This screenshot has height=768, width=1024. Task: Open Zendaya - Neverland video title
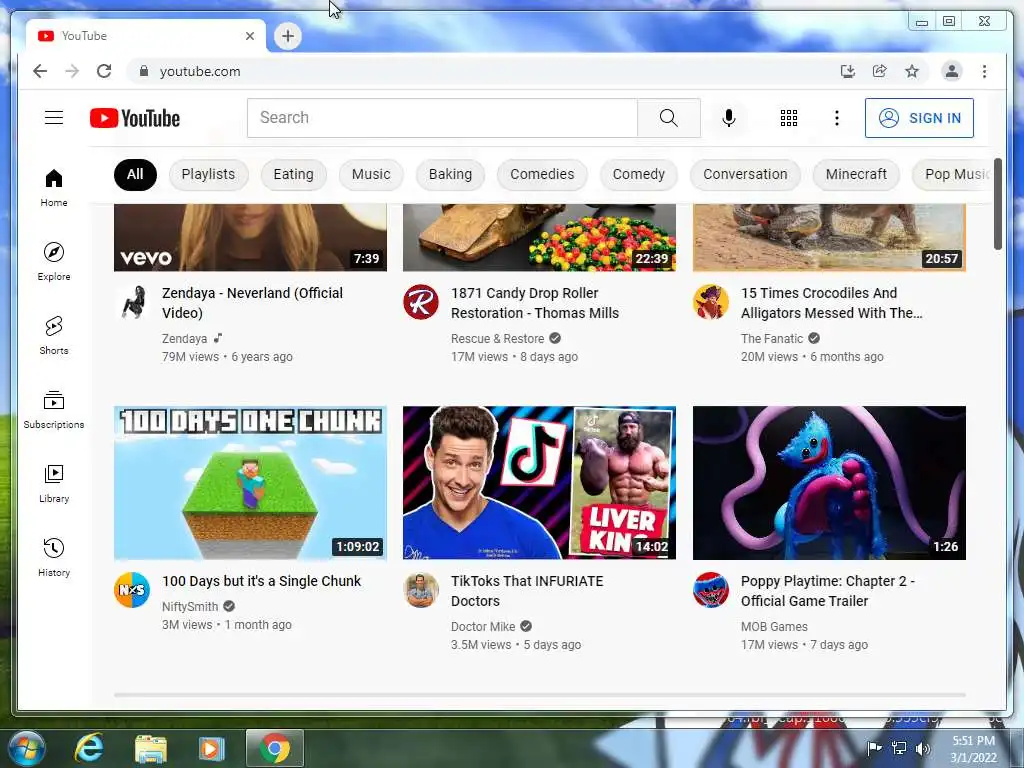252,303
